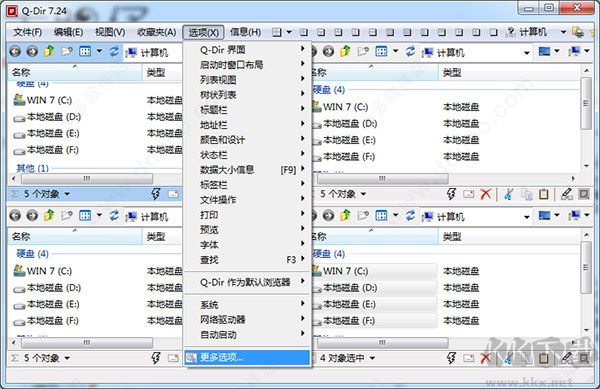Select WIN 7 (C:) in top-left pane
Image resolution: width=600 pixels, height=389 pixels.
tap(43, 100)
